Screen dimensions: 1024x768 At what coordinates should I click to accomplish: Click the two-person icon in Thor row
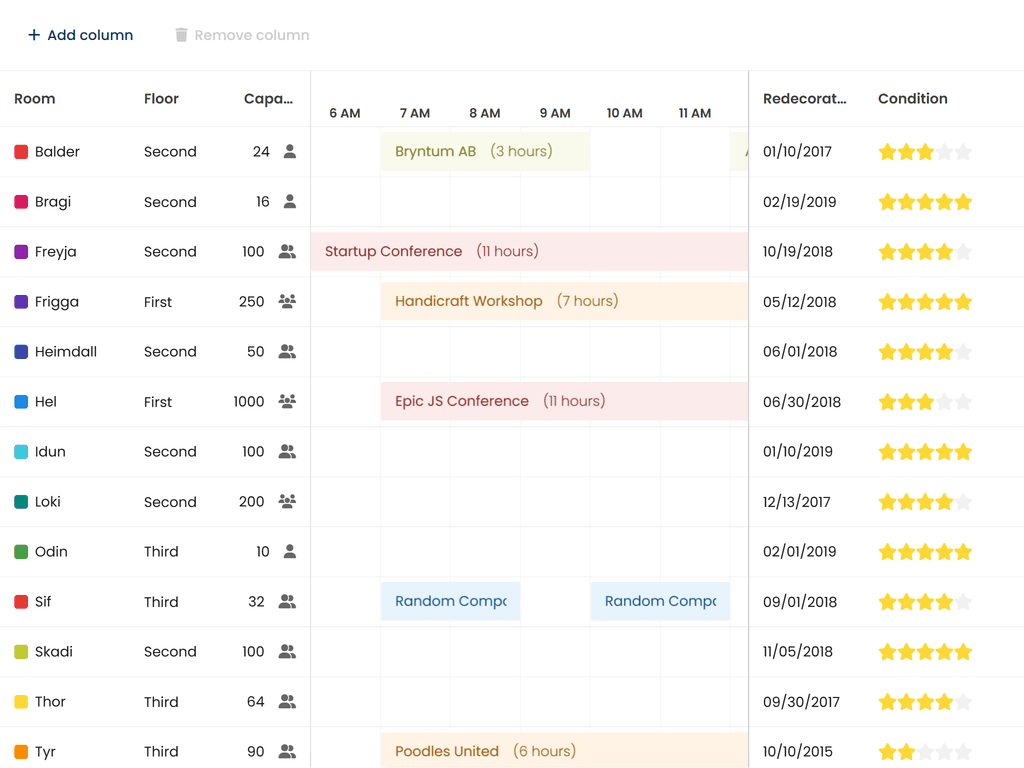tap(287, 702)
